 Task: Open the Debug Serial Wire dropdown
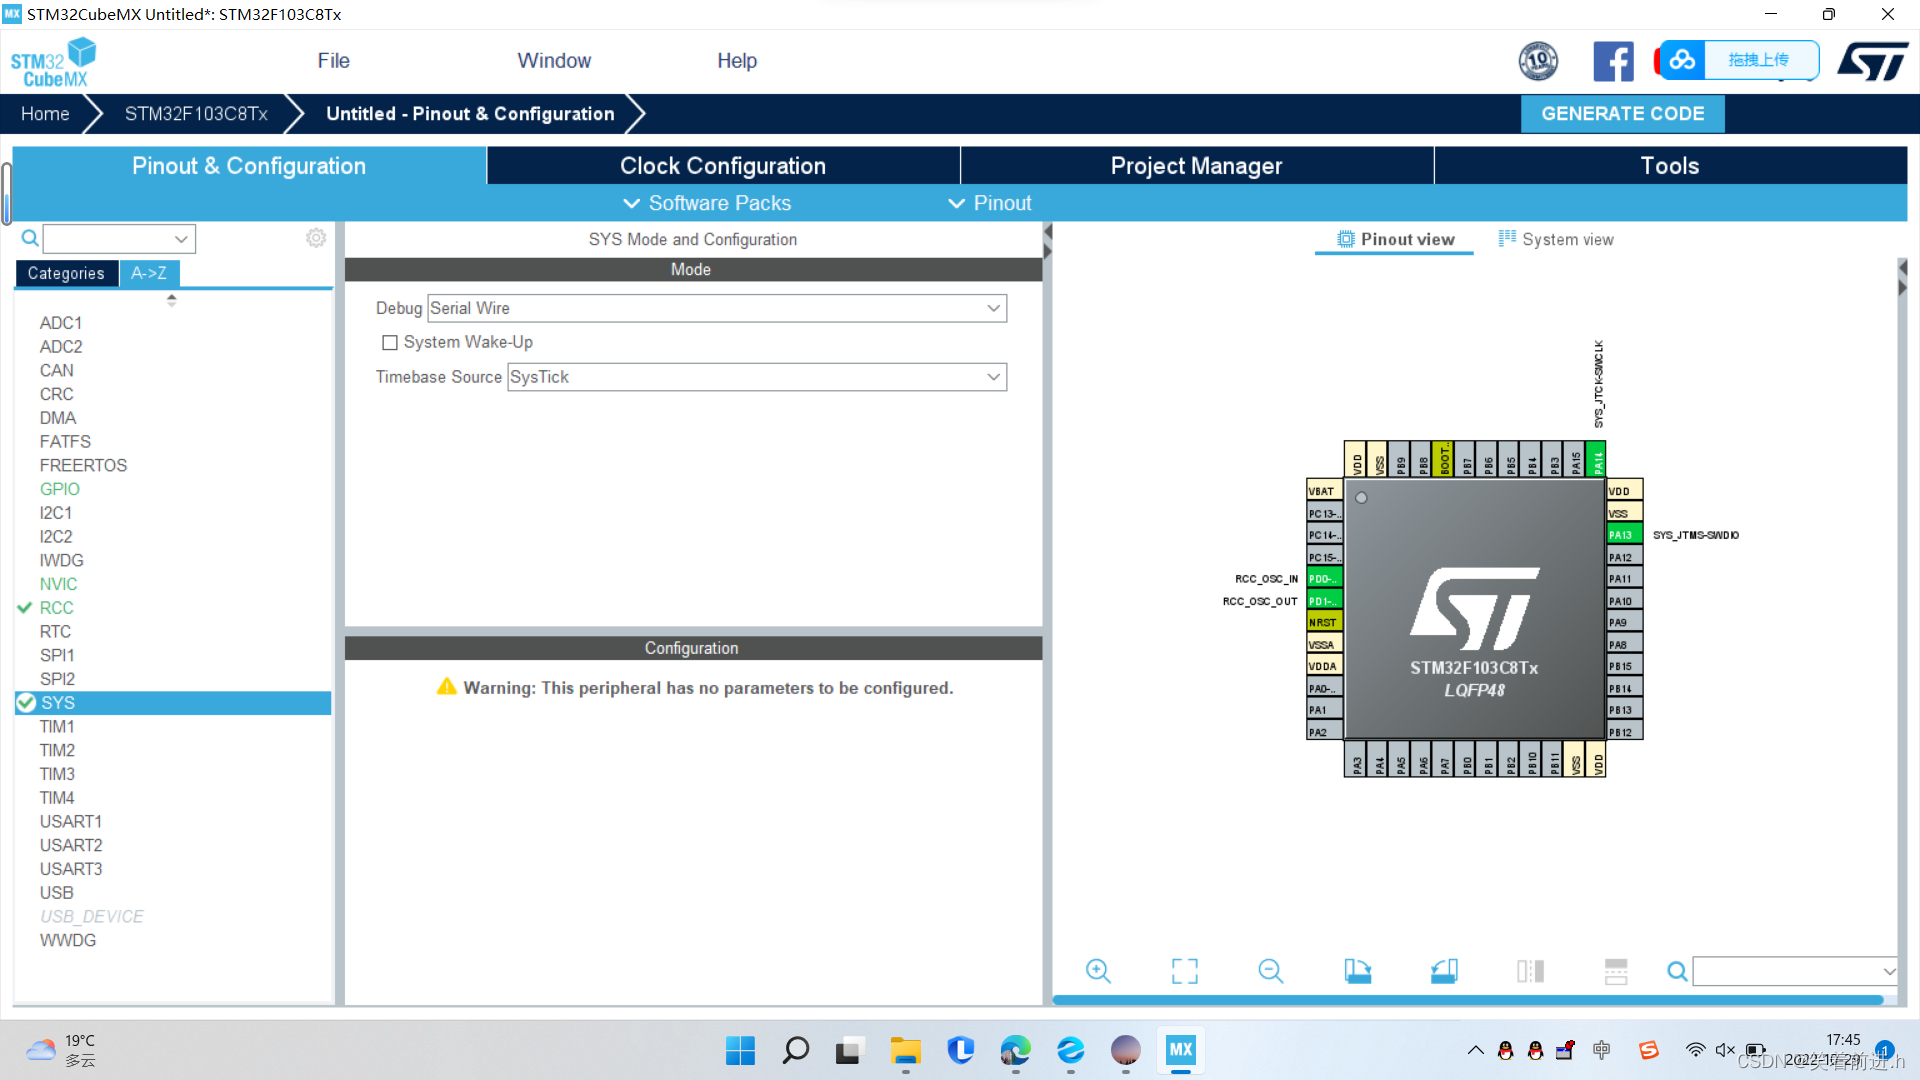click(x=993, y=308)
